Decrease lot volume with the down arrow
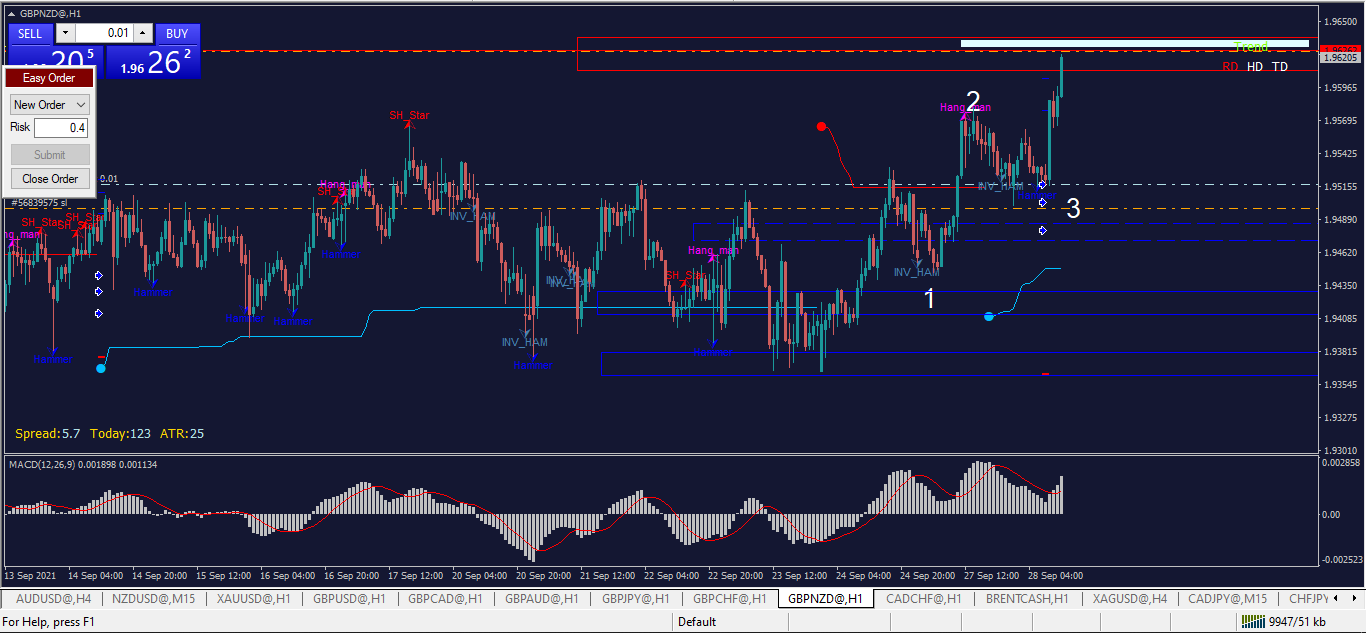1366x633 pixels. (65, 33)
